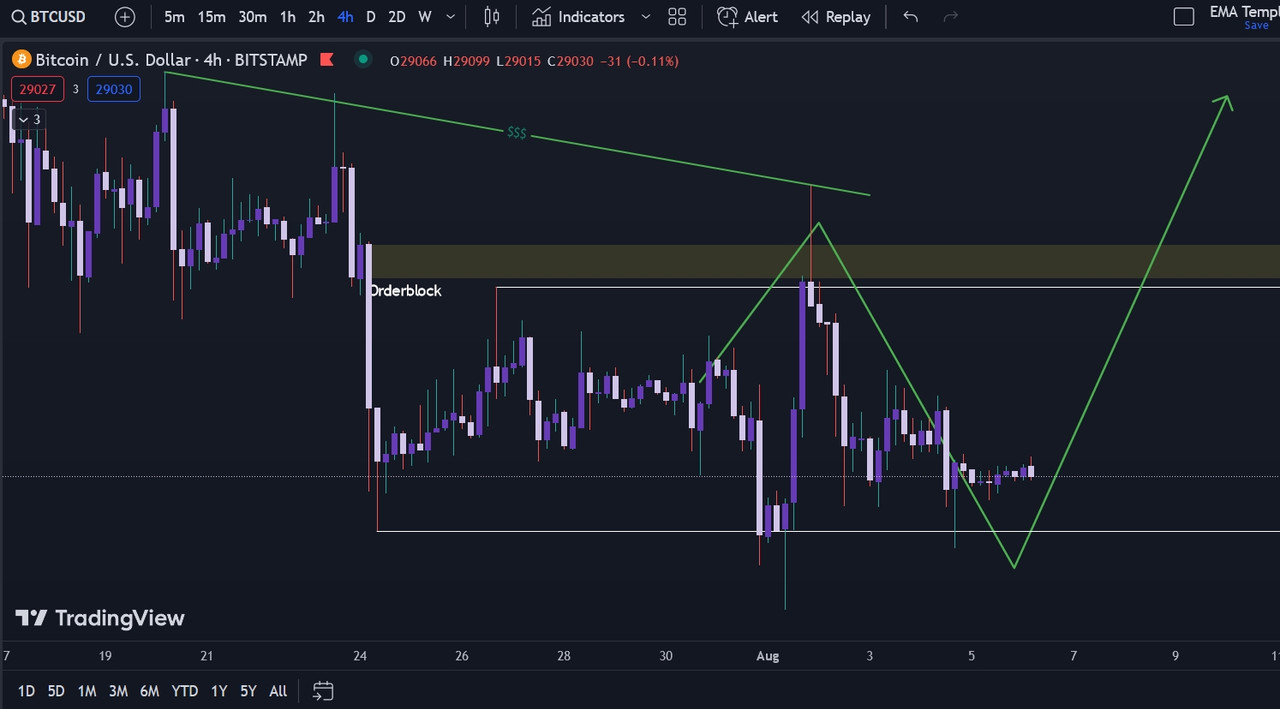Click the Bitcoin coin logo icon

(x=21, y=60)
